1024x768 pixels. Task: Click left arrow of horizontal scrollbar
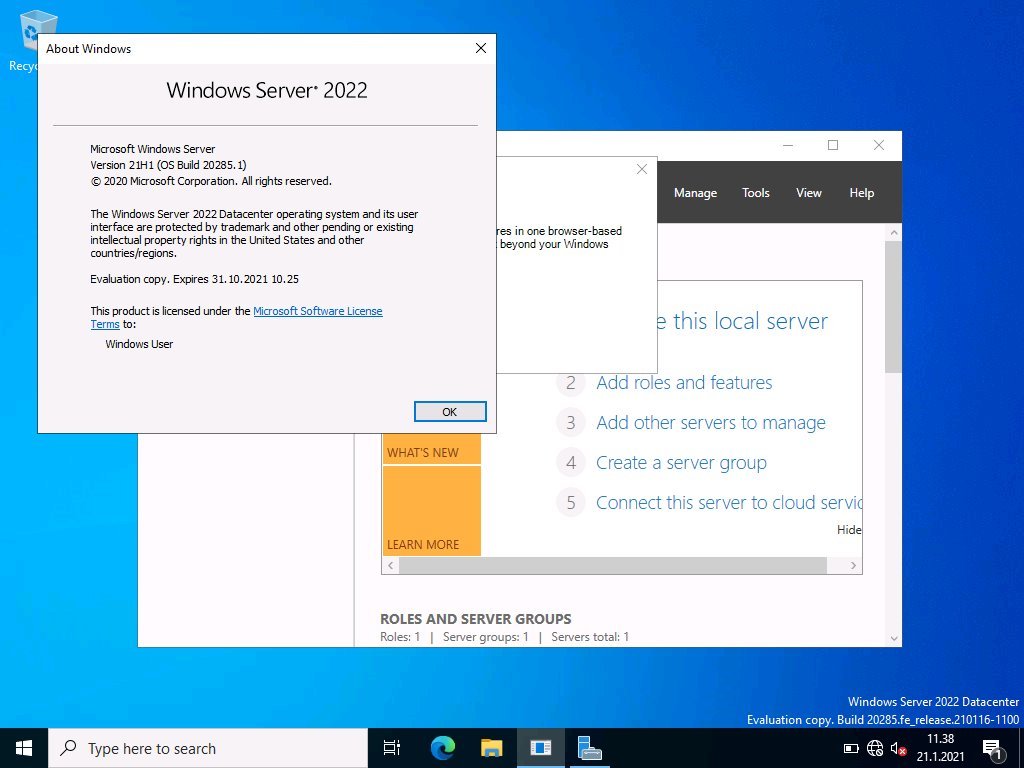point(391,566)
